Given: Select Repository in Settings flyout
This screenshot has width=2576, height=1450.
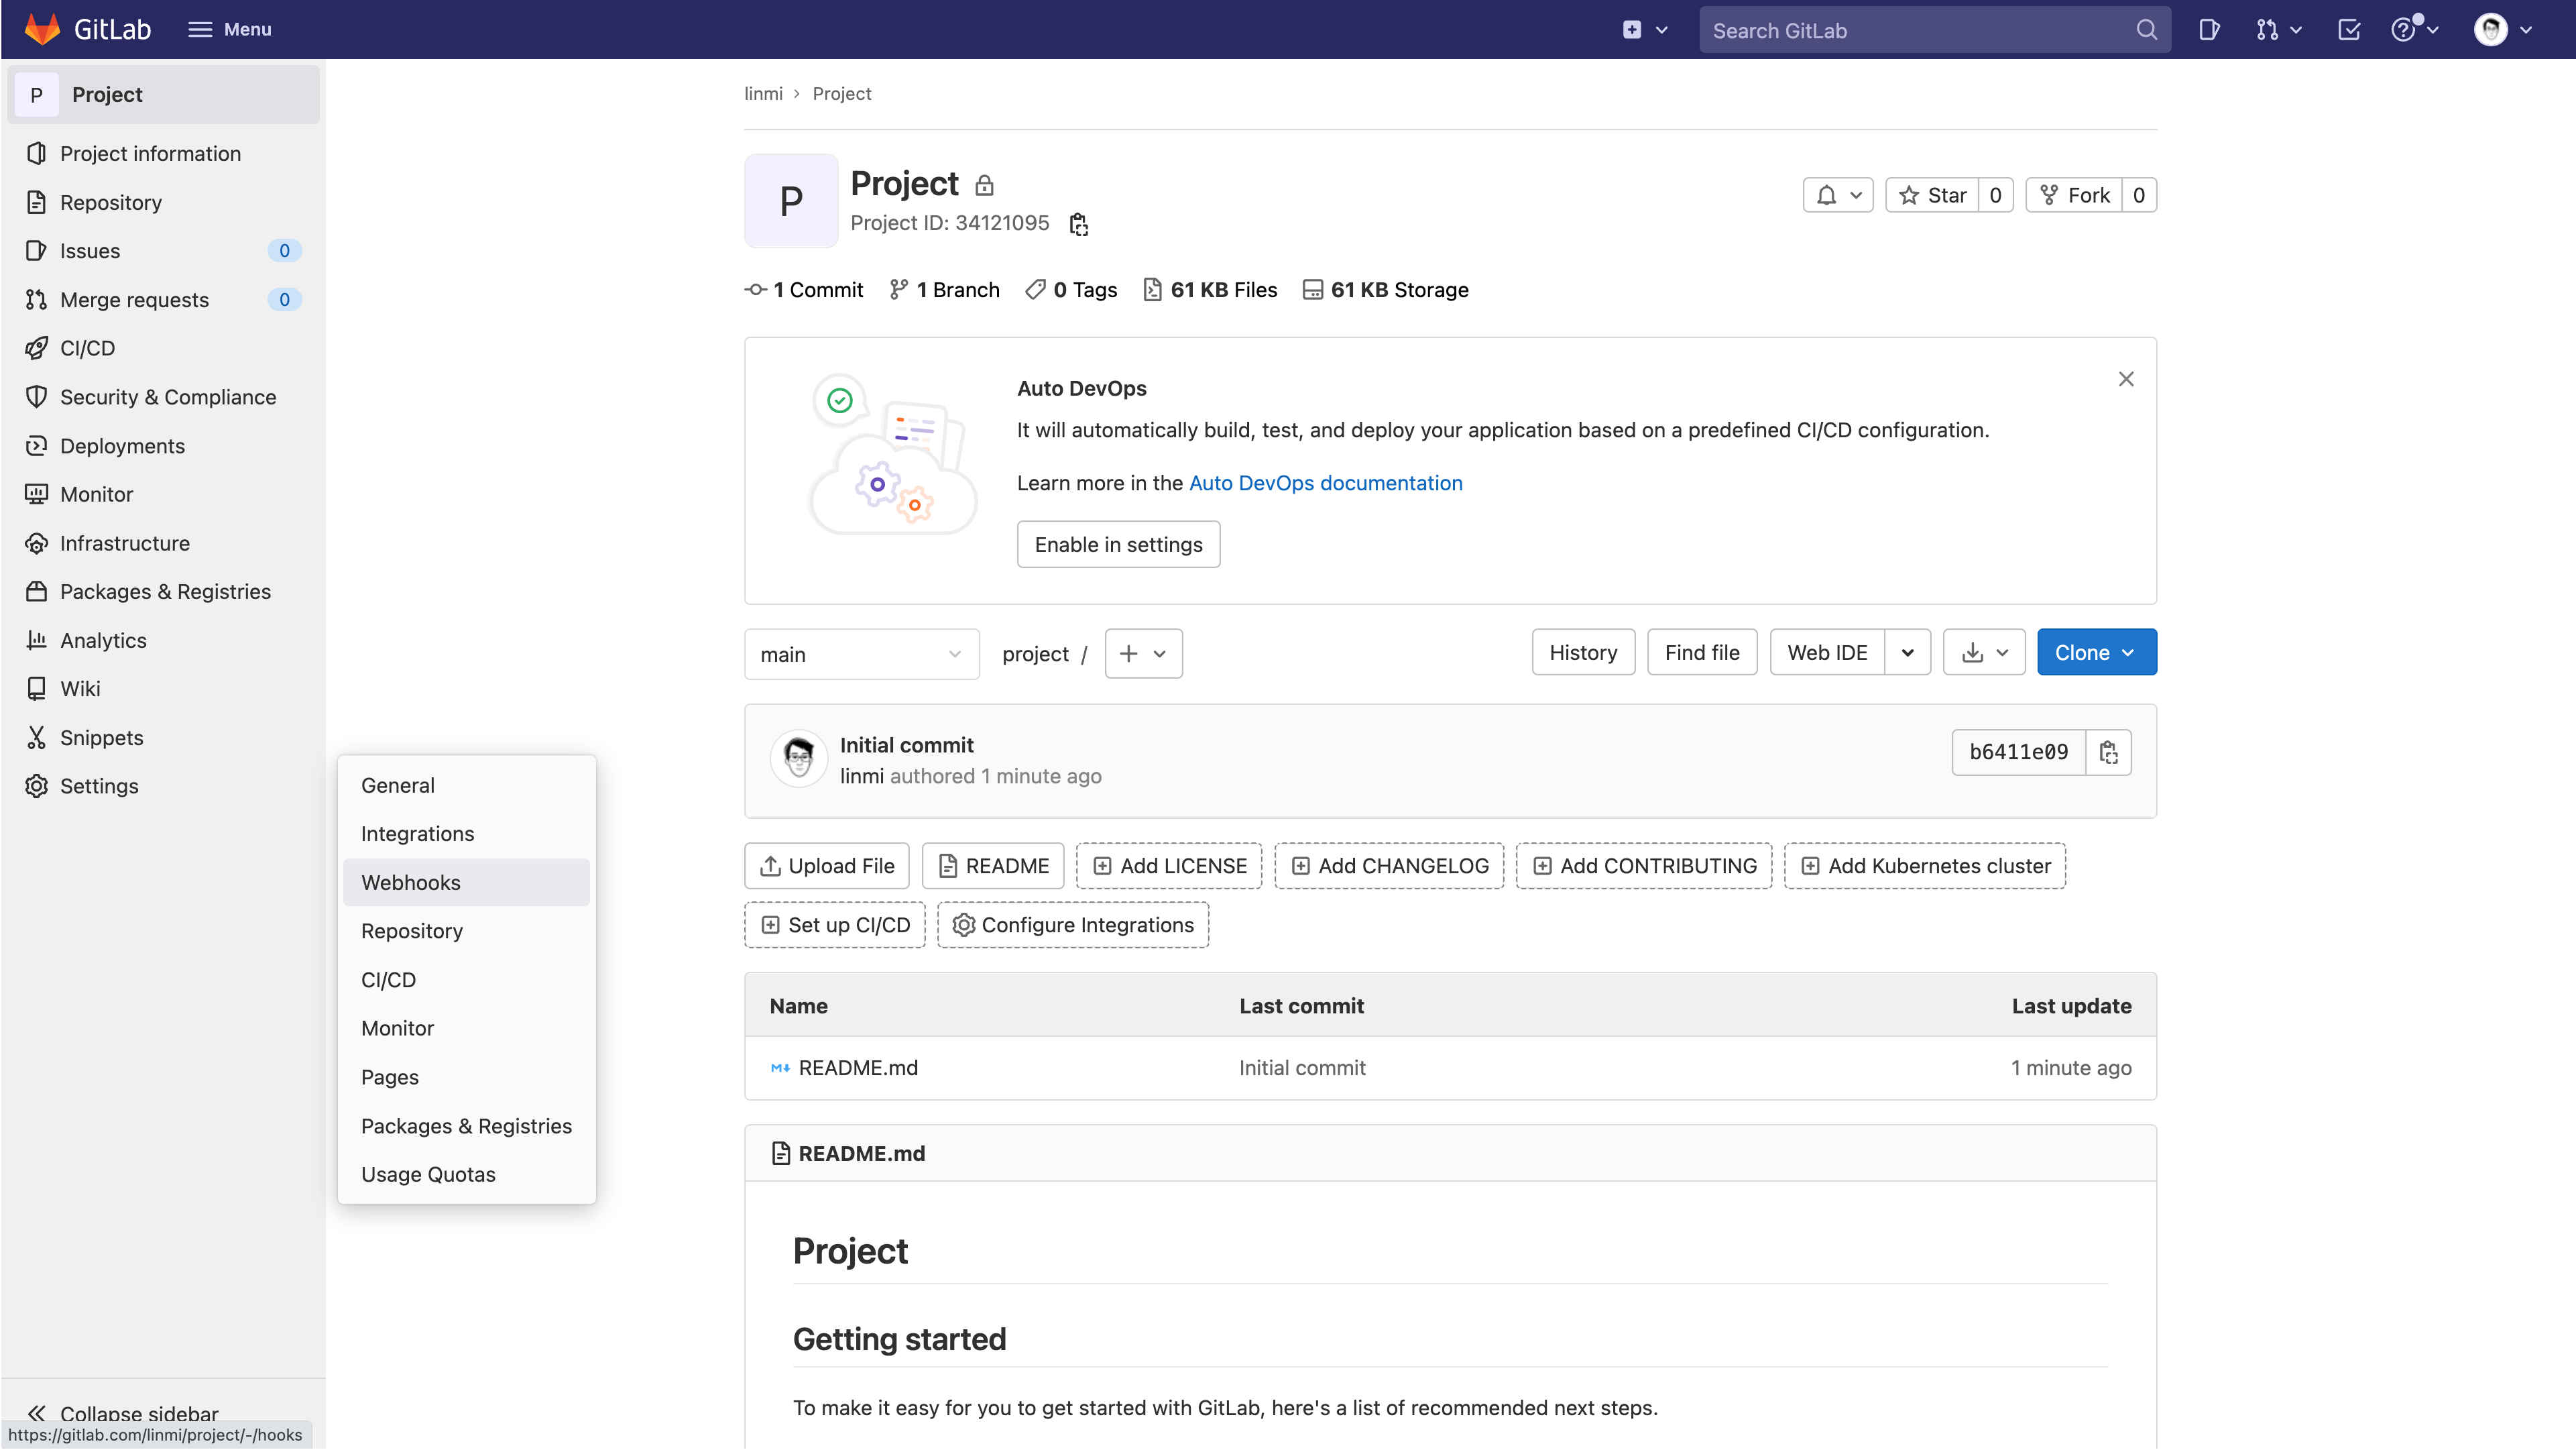Looking at the screenshot, I should point(466,931).
